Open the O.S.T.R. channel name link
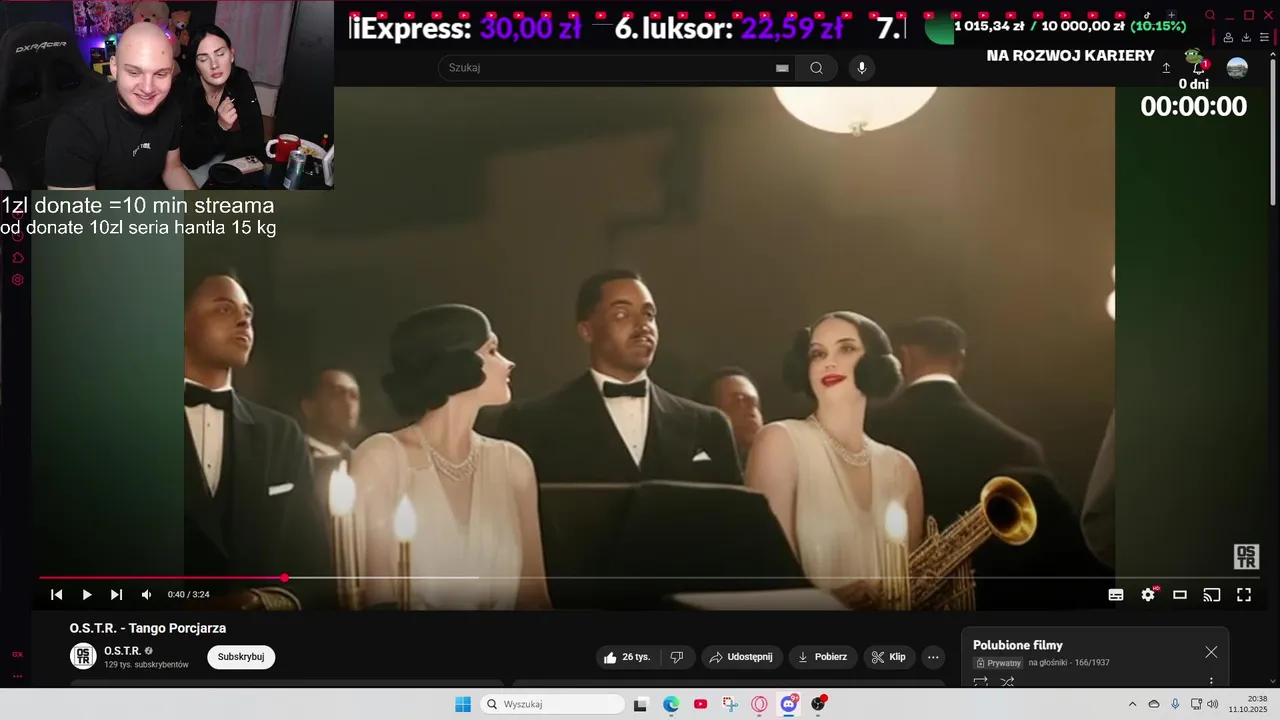Screen dimensions: 1280x720 coord(122,651)
